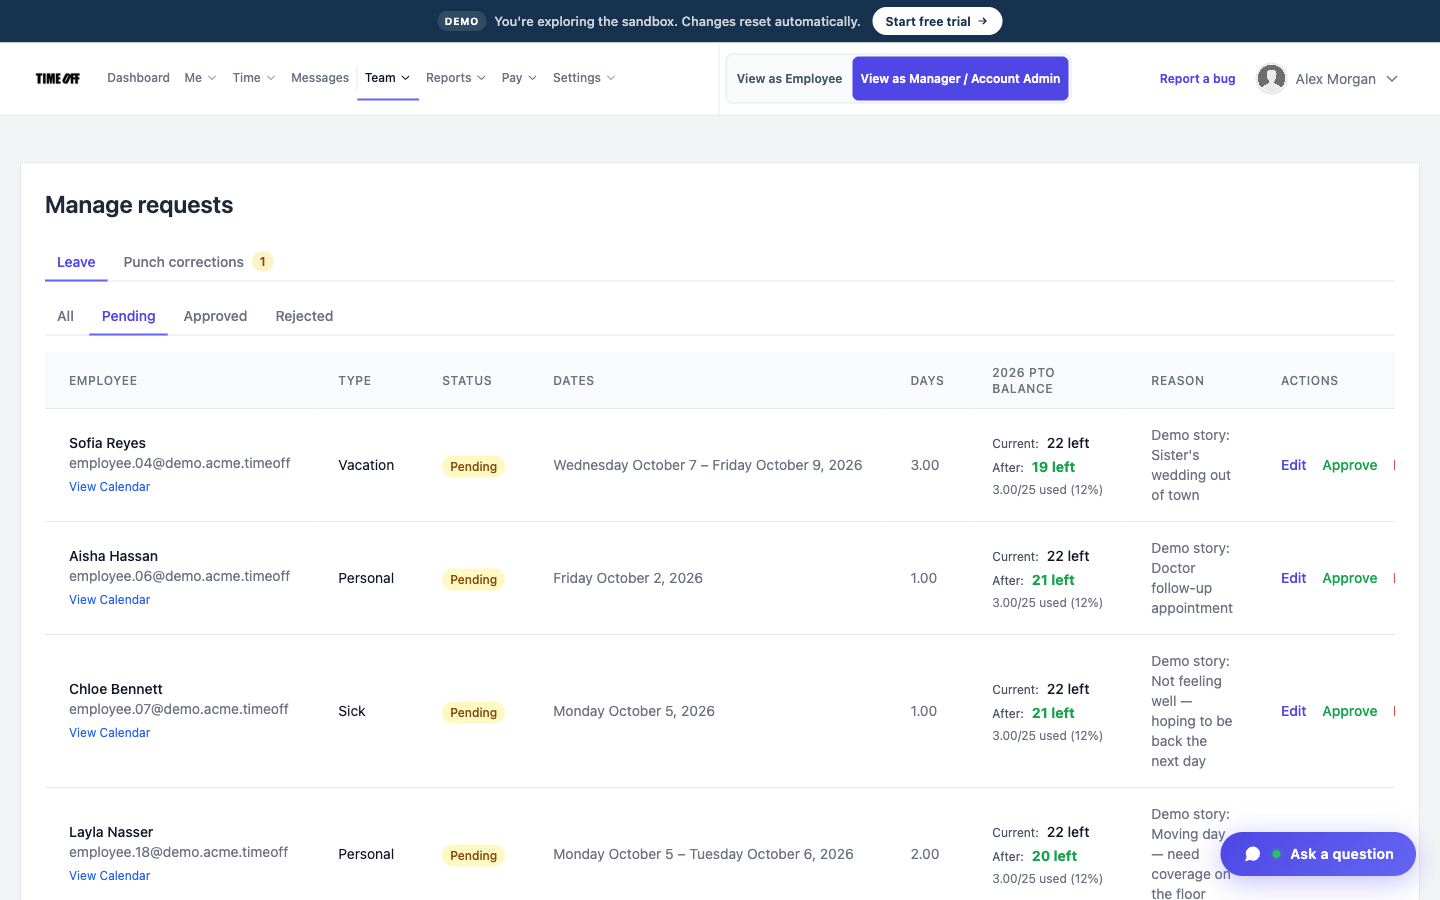
Task: Click Chloe Bennett's email address
Action: (x=179, y=709)
